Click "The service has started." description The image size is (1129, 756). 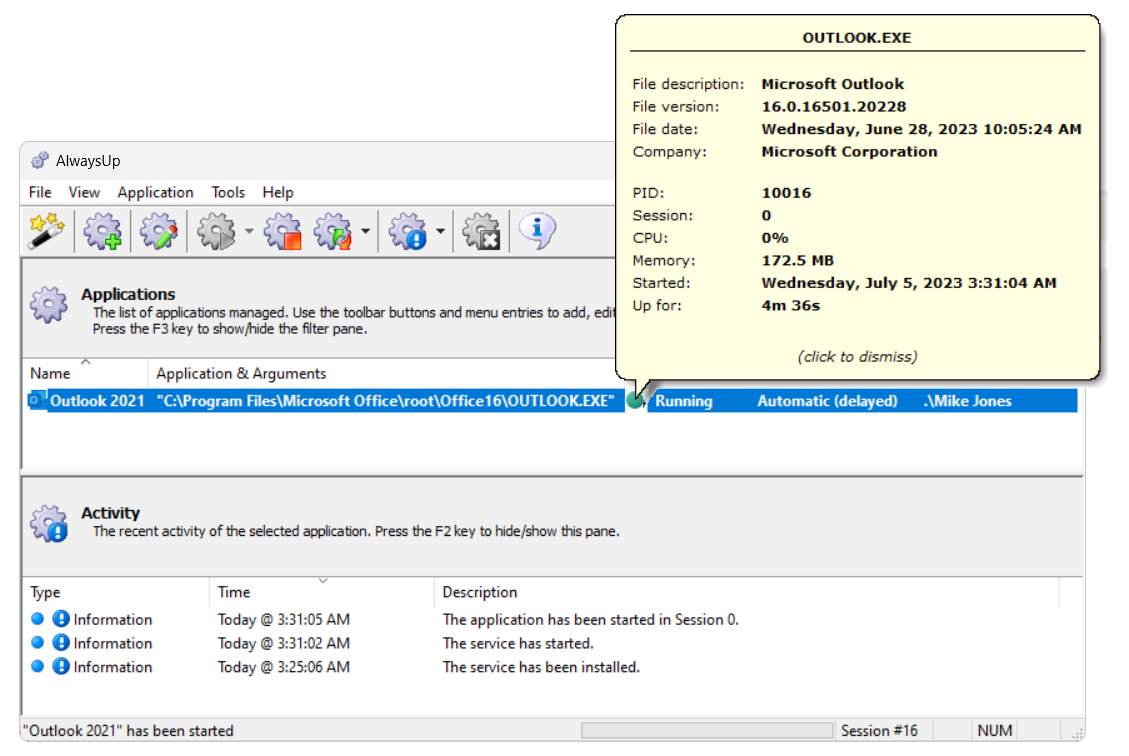coord(518,643)
